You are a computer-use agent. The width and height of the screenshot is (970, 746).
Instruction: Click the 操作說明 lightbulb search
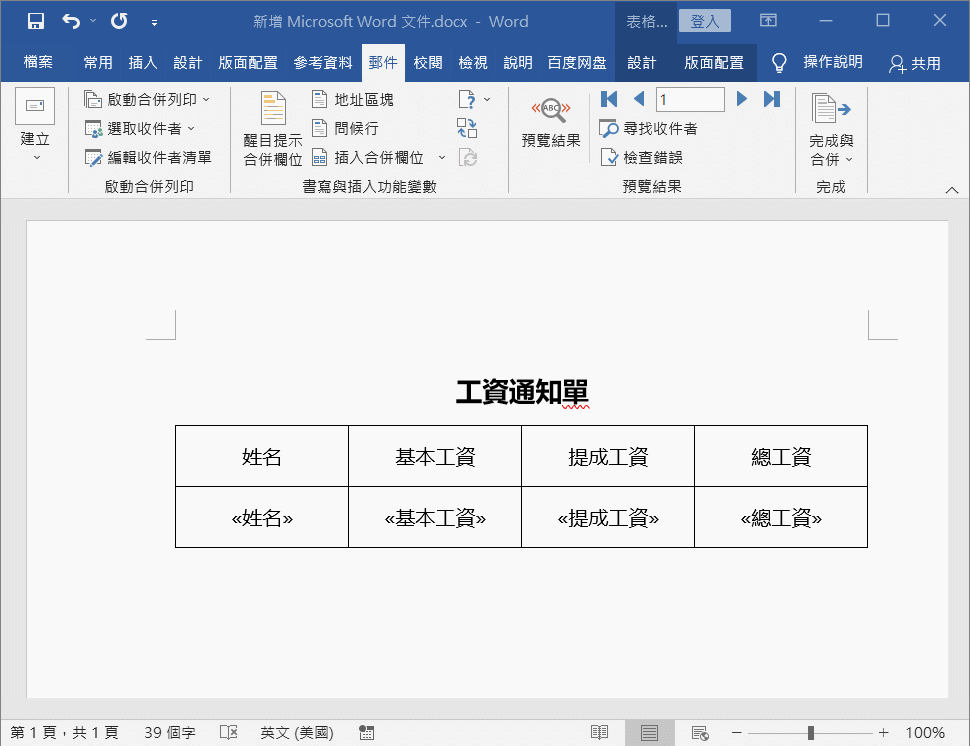click(x=817, y=62)
